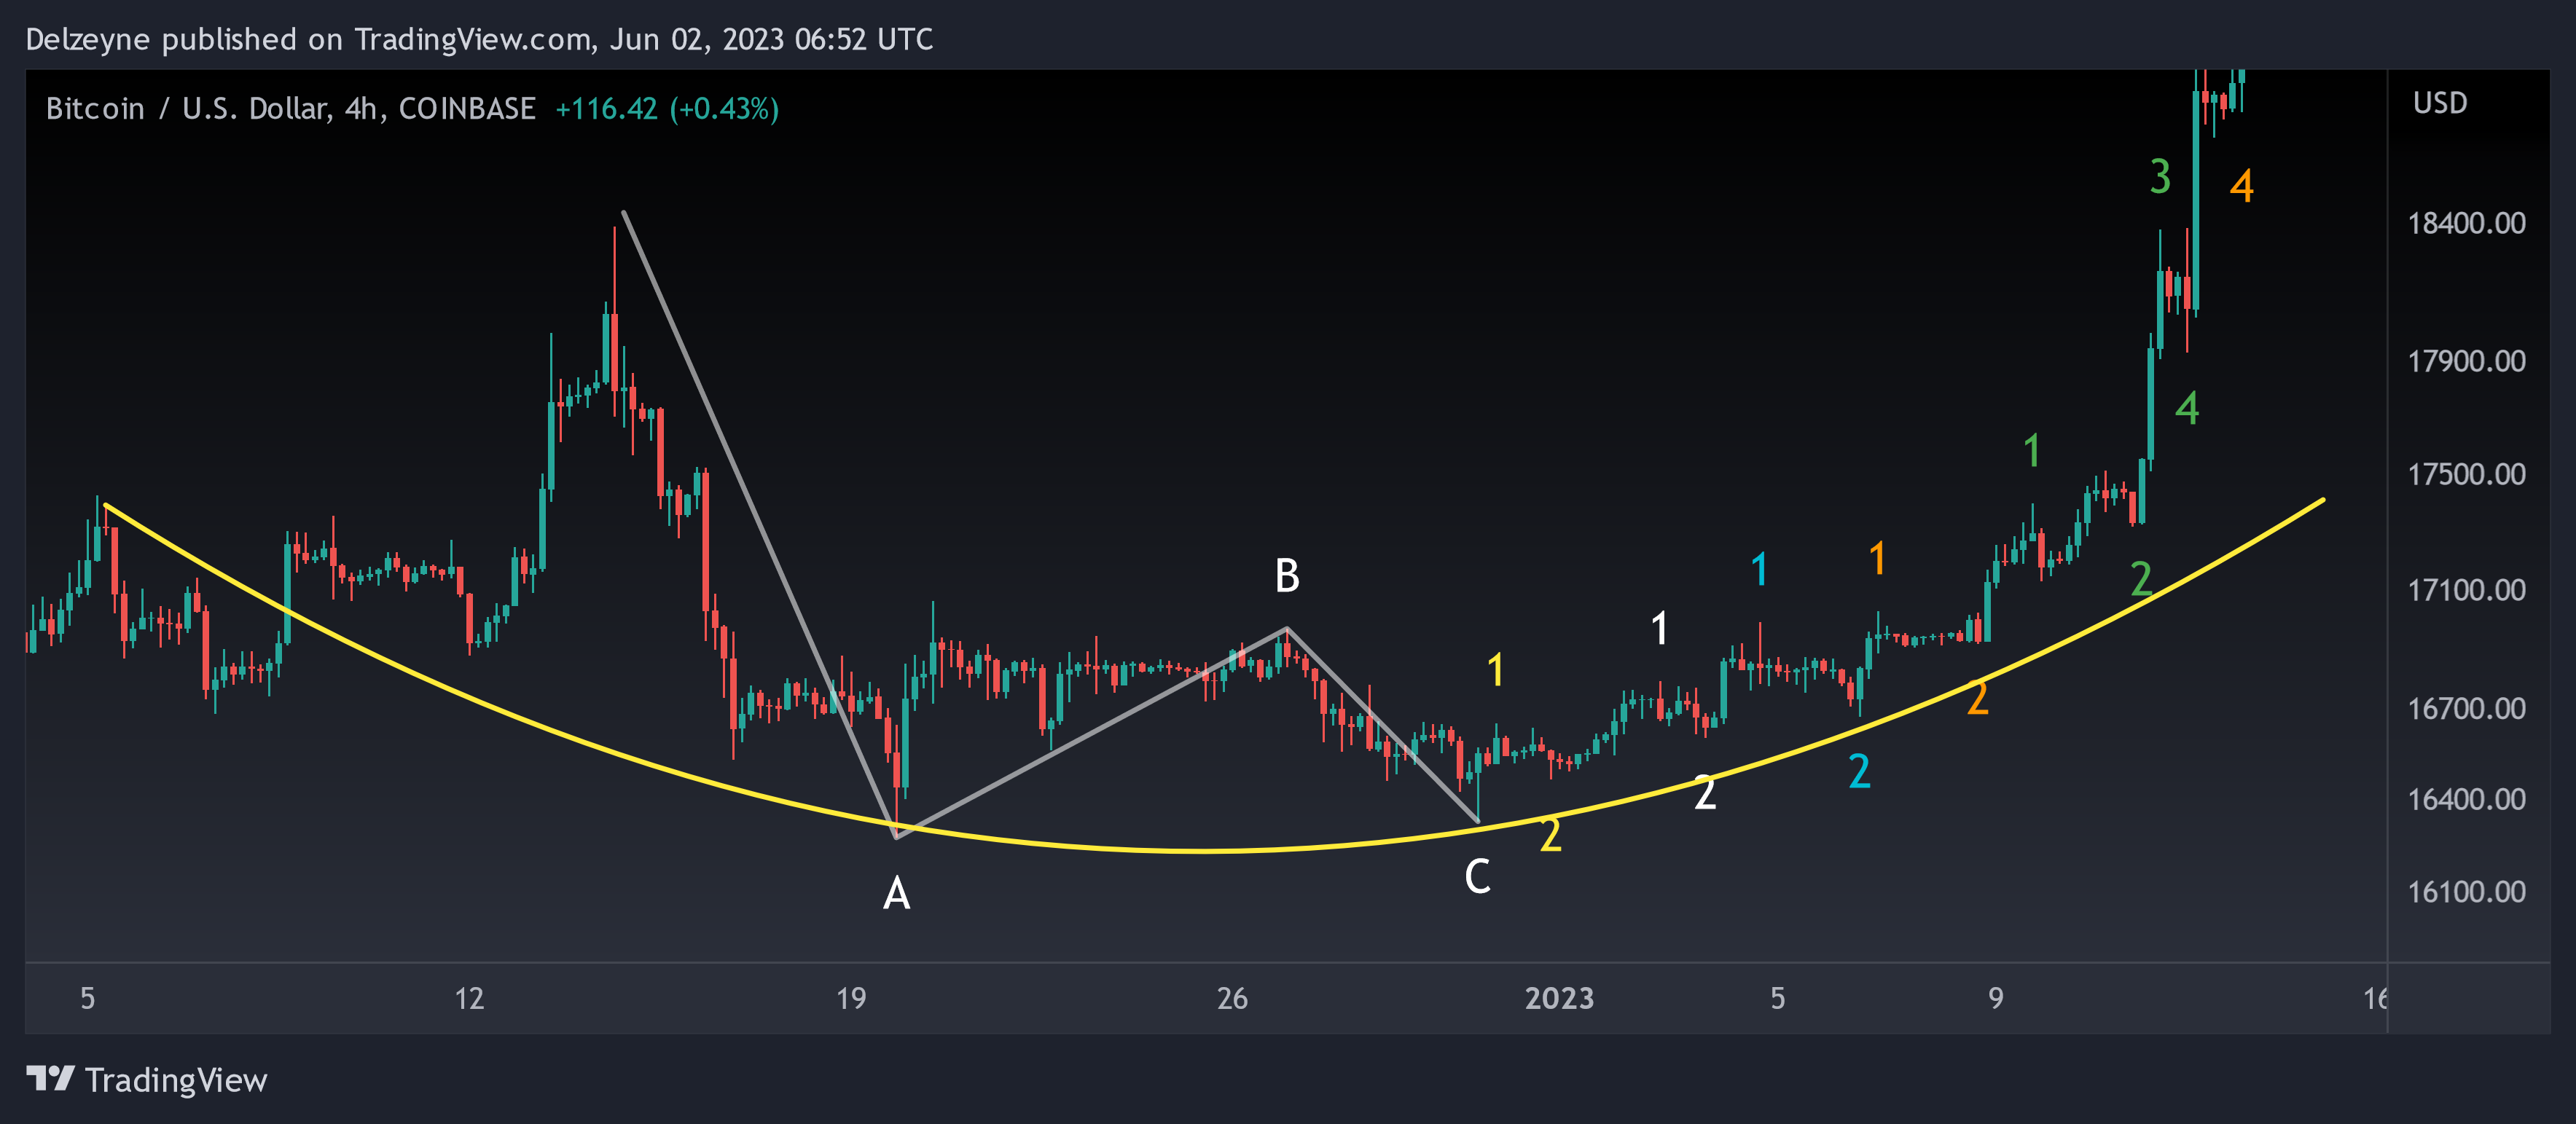The height and width of the screenshot is (1124, 2576).
Task: Click the wave label C
Action: coord(1477,877)
